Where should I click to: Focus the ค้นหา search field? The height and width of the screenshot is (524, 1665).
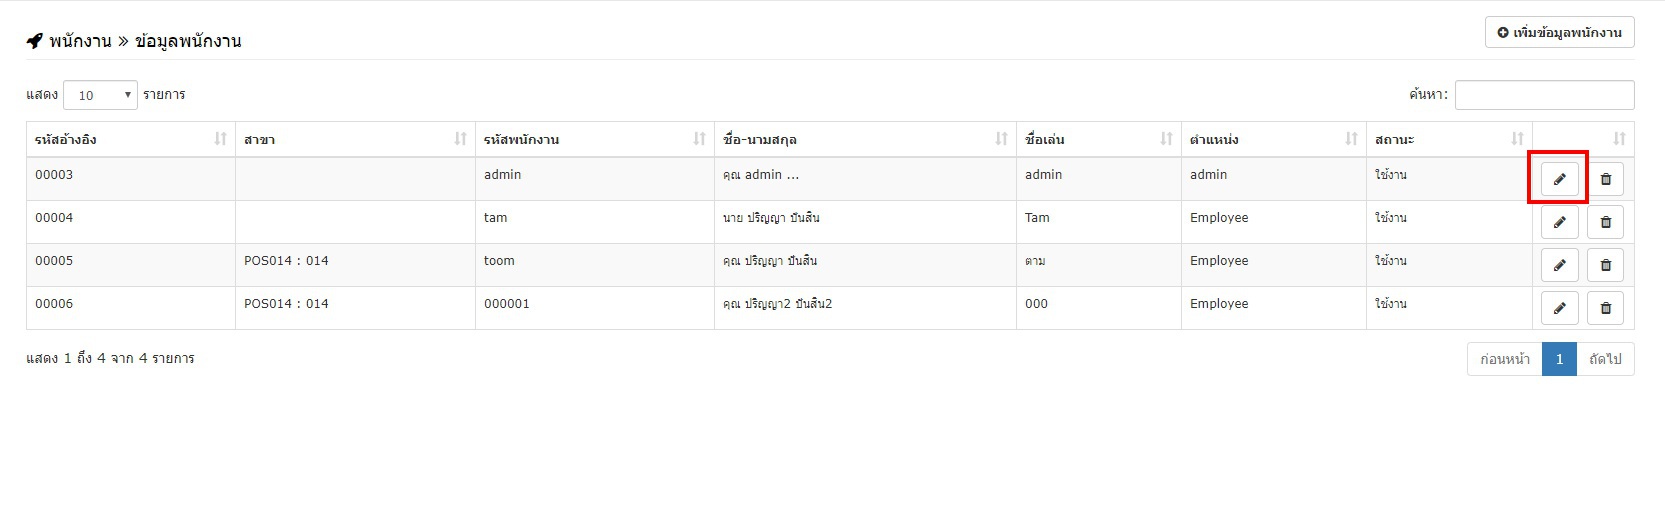[x=1544, y=95]
